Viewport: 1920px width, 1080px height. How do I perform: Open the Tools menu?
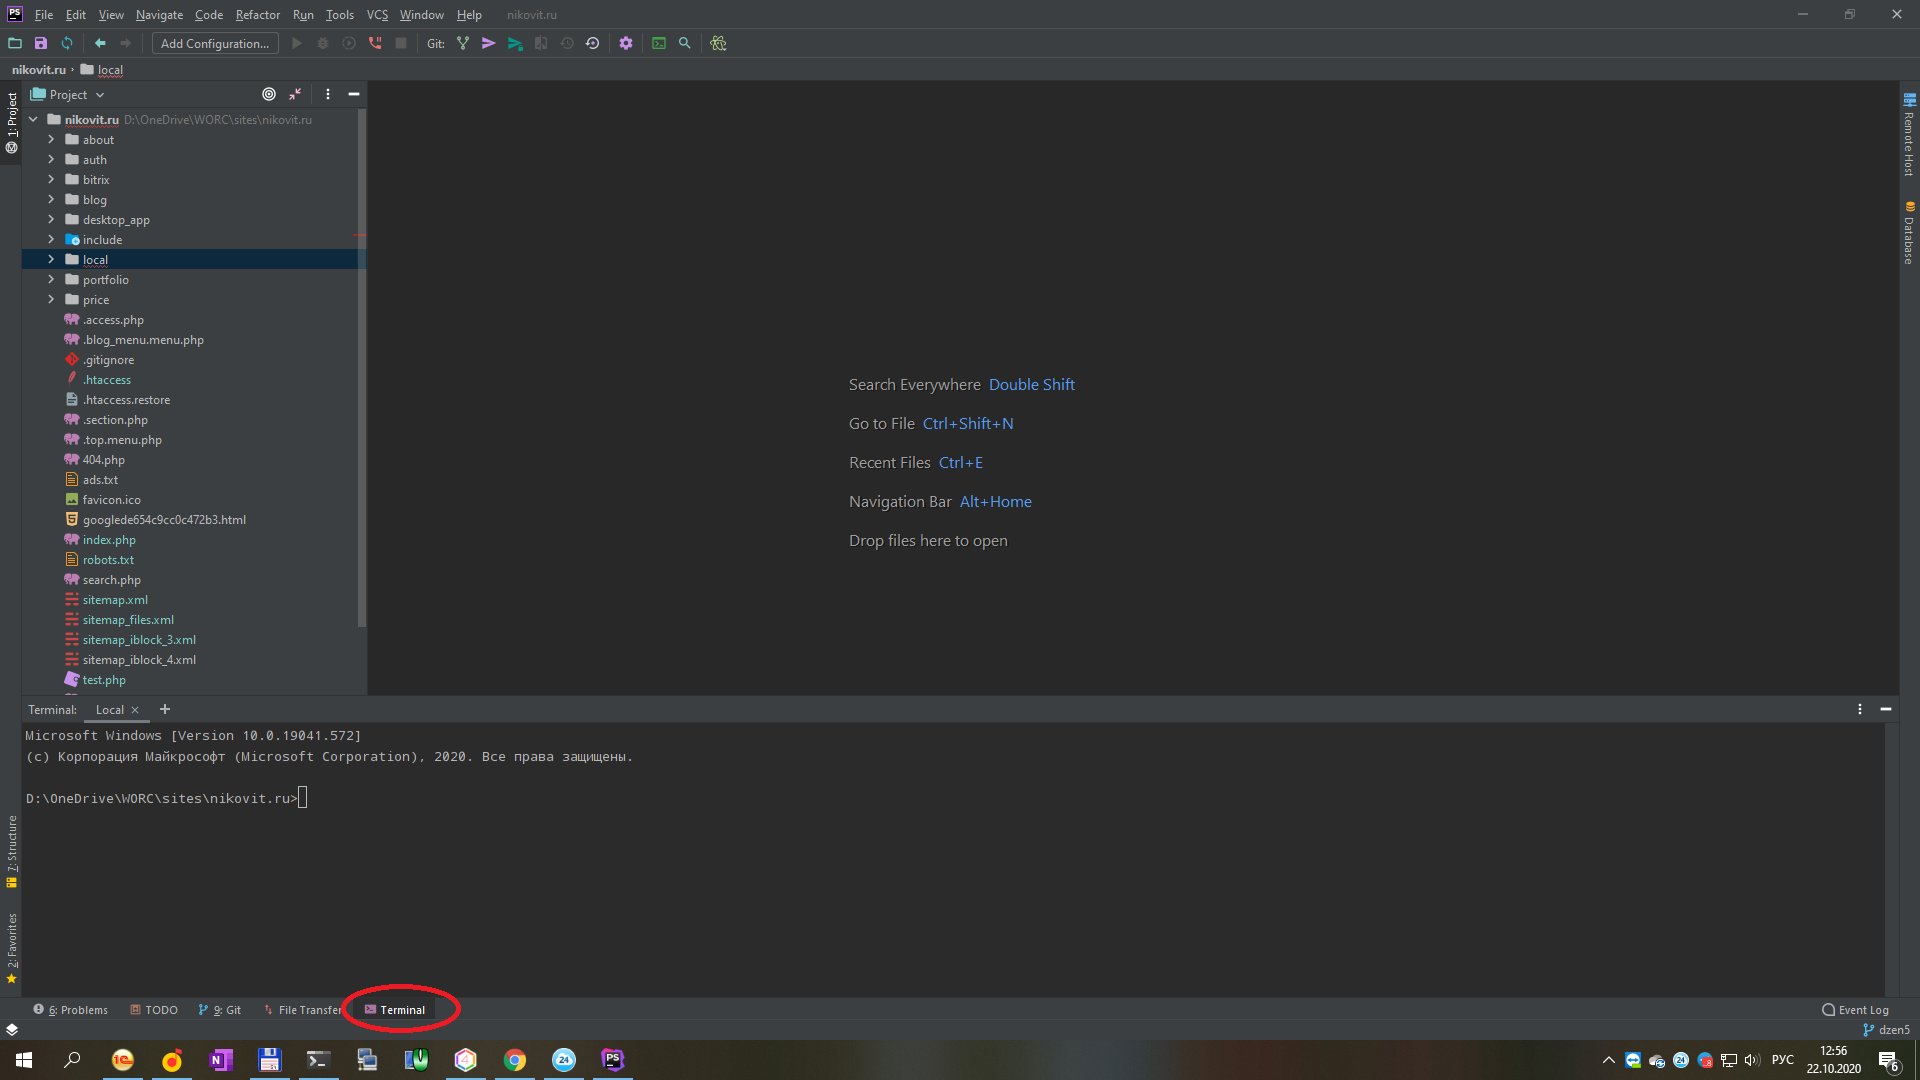click(340, 15)
